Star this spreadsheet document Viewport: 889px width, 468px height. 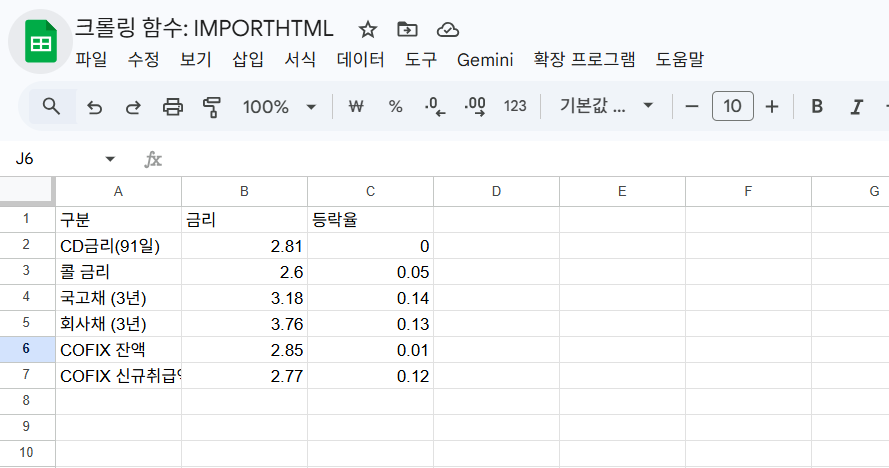coord(368,29)
